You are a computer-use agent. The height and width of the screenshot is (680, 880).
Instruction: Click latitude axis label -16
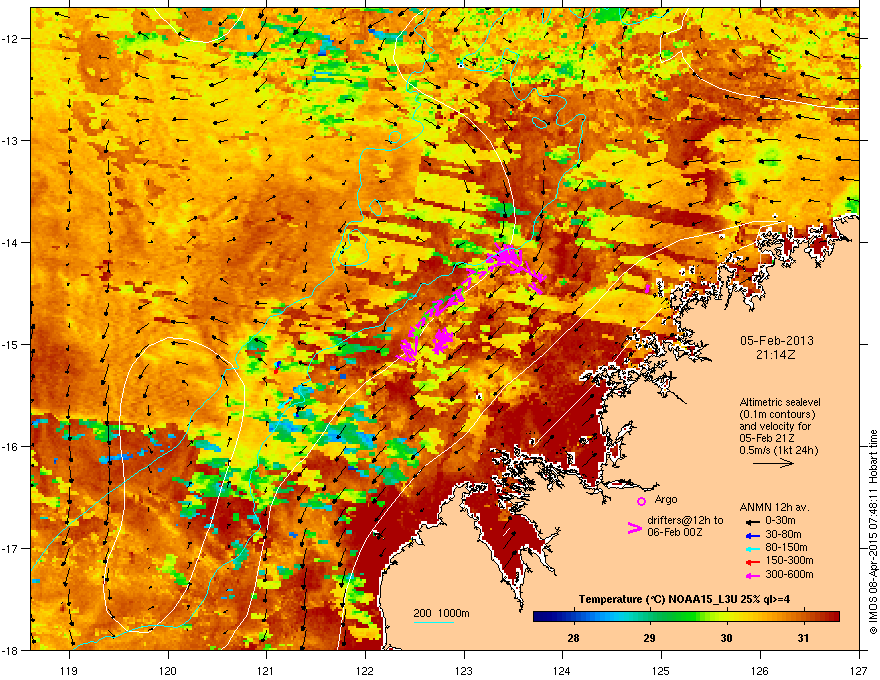(11, 447)
